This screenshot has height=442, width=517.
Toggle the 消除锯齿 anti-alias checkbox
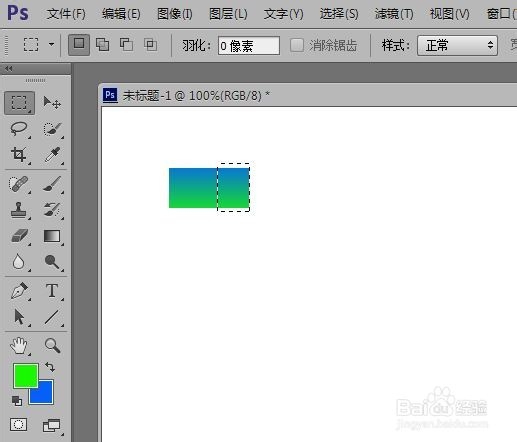pyautogui.click(x=297, y=45)
